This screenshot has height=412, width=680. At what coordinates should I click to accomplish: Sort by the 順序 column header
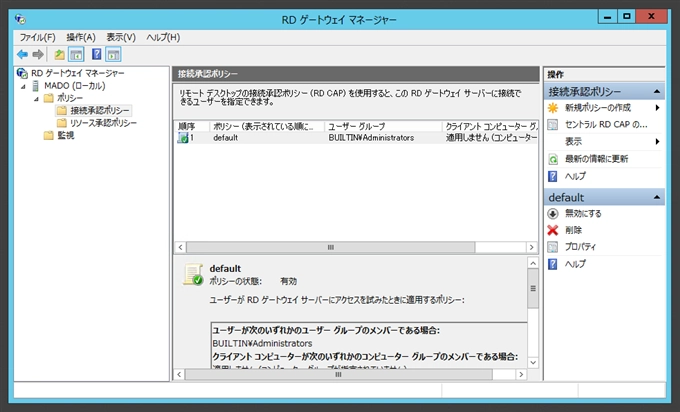pyautogui.click(x=193, y=126)
